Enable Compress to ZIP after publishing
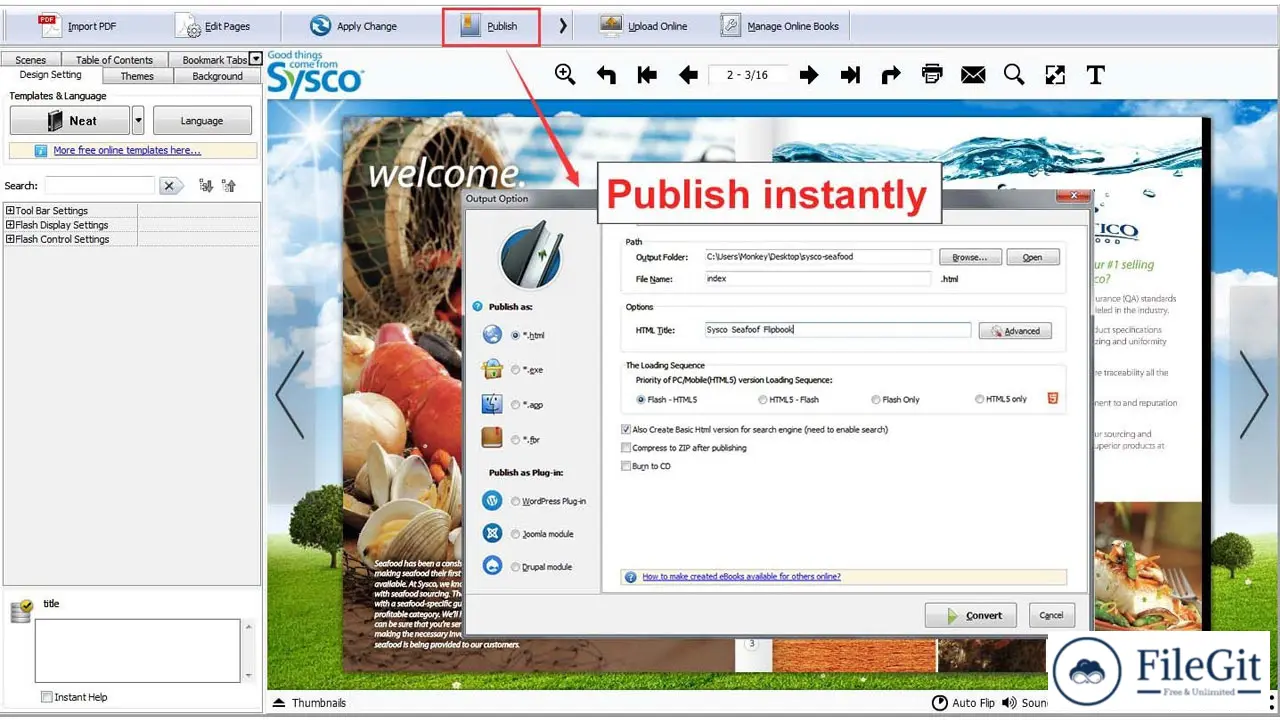1280x720 pixels. tap(626, 448)
